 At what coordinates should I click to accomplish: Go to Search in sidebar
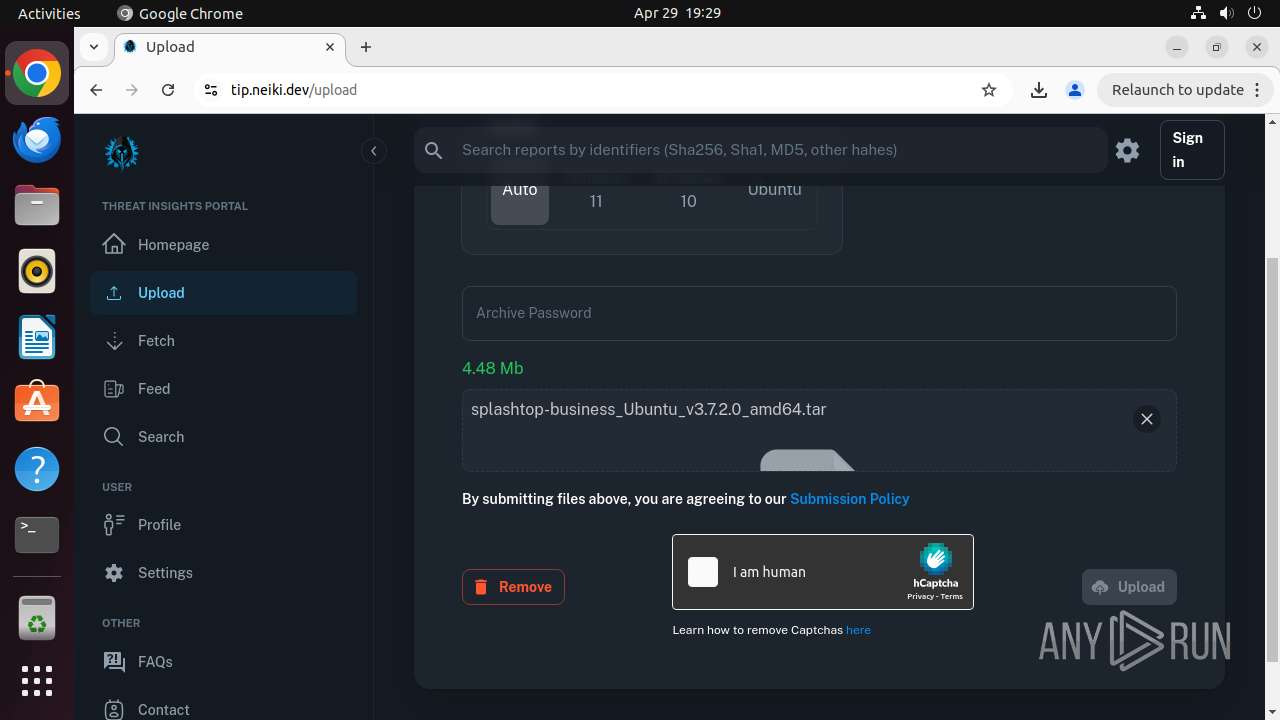pyautogui.click(x=223, y=437)
